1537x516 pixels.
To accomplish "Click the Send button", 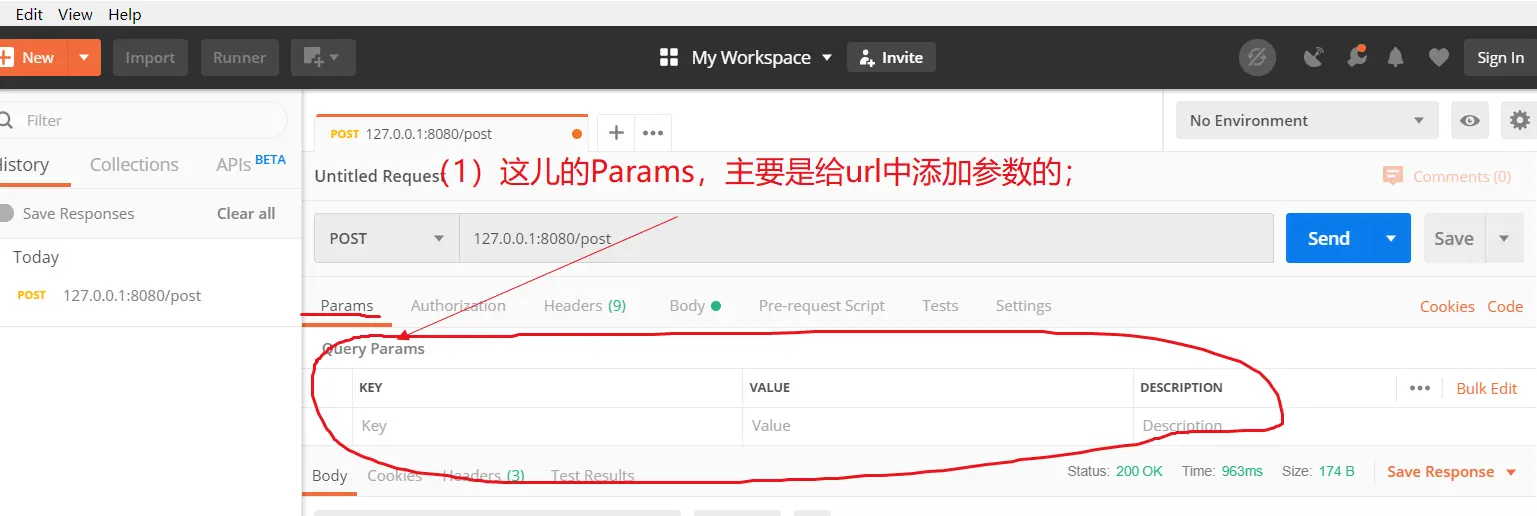I will (x=1328, y=238).
